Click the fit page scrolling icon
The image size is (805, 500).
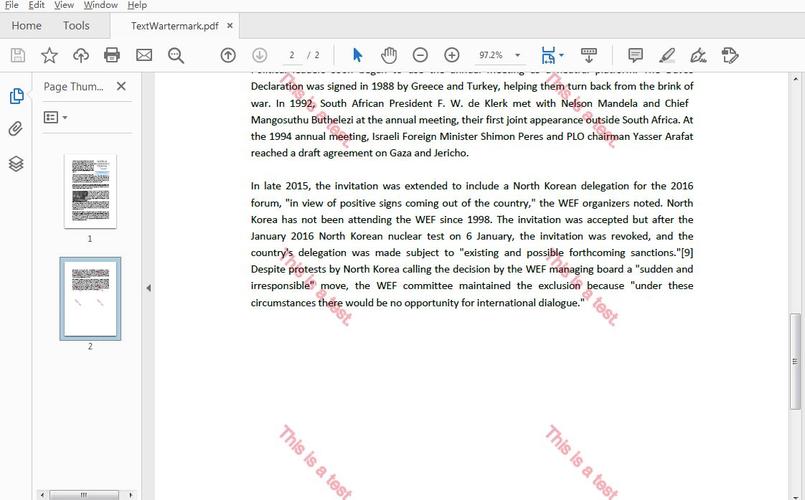tap(548, 55)
